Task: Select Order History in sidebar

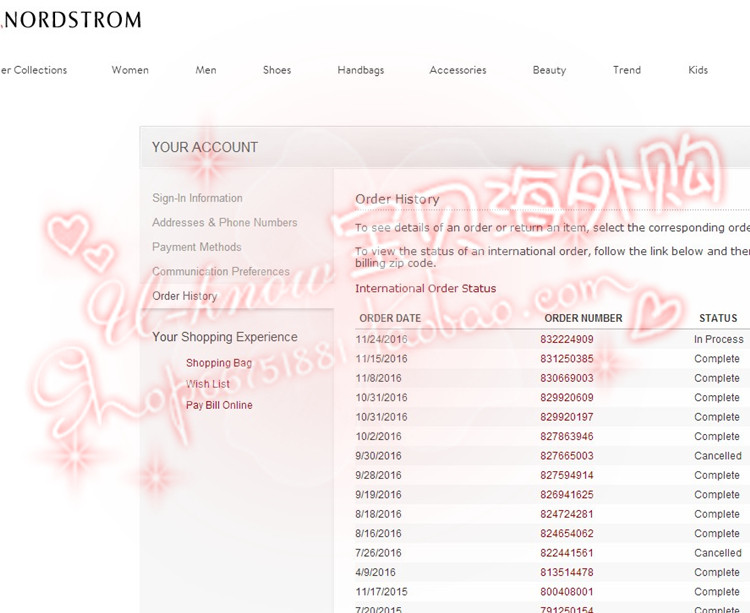Action: click(185, 296)
